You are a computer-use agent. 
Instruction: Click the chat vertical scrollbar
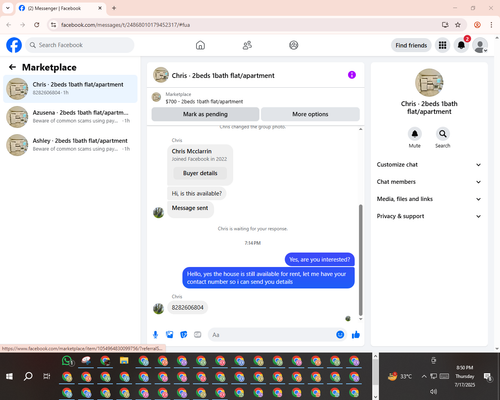pos(360,260)
